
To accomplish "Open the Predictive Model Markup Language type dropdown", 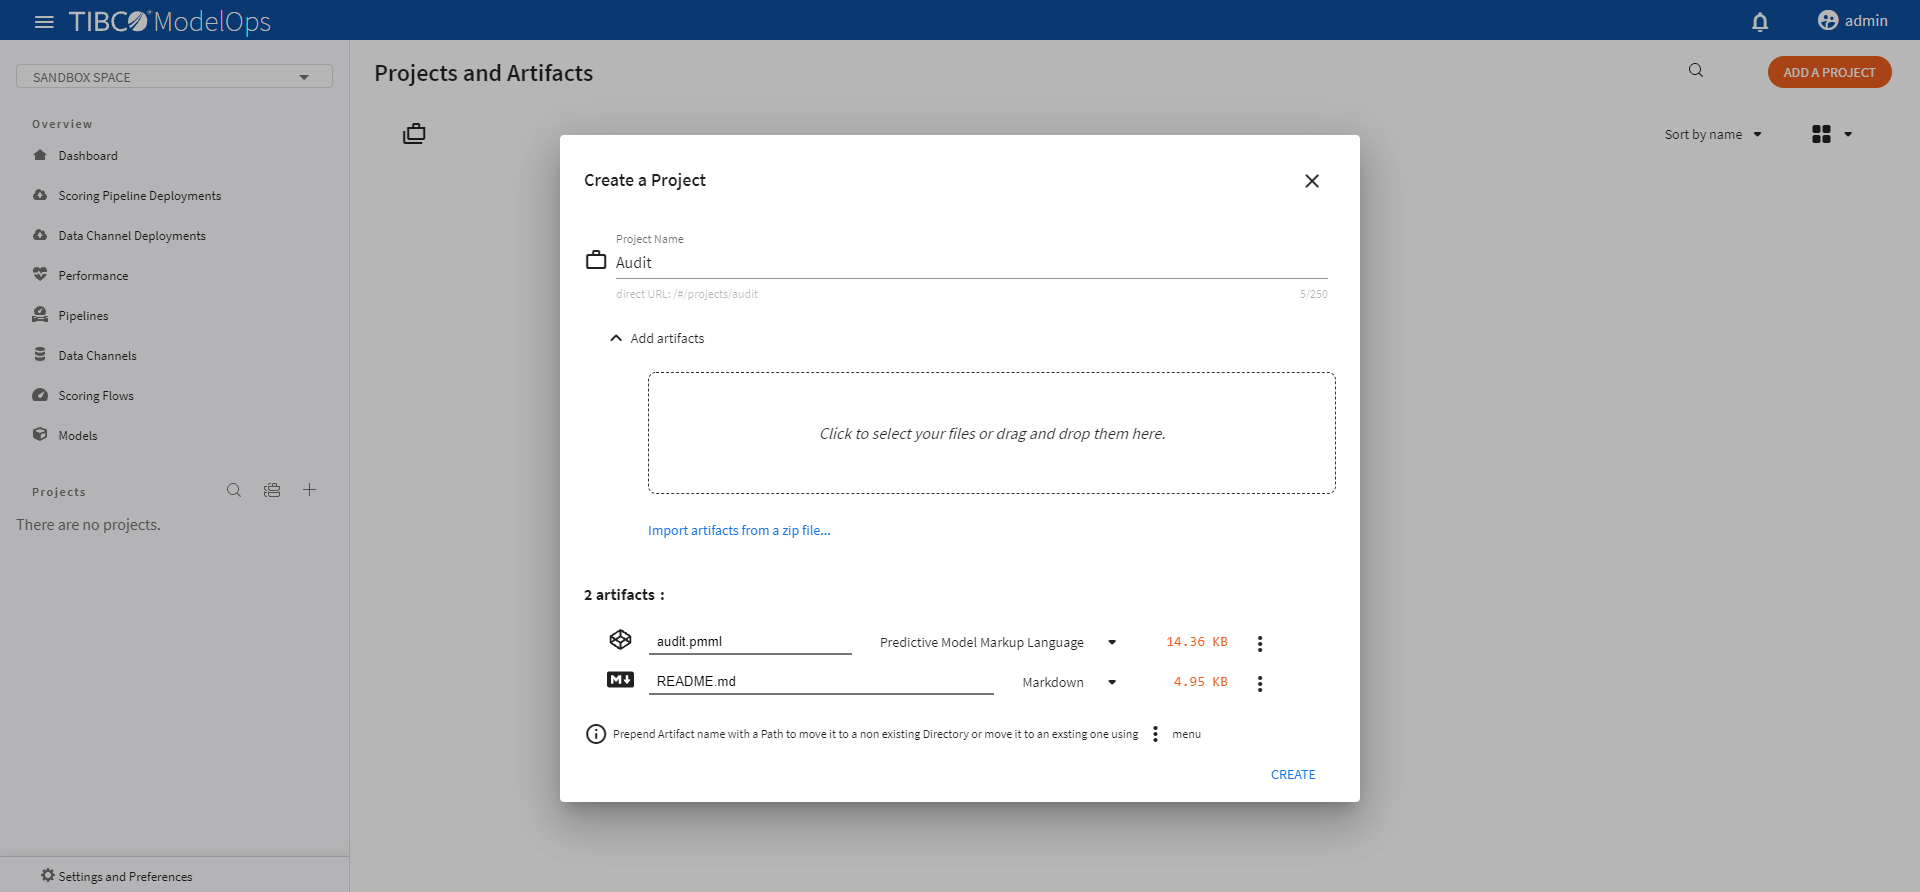I will 1112,643.
